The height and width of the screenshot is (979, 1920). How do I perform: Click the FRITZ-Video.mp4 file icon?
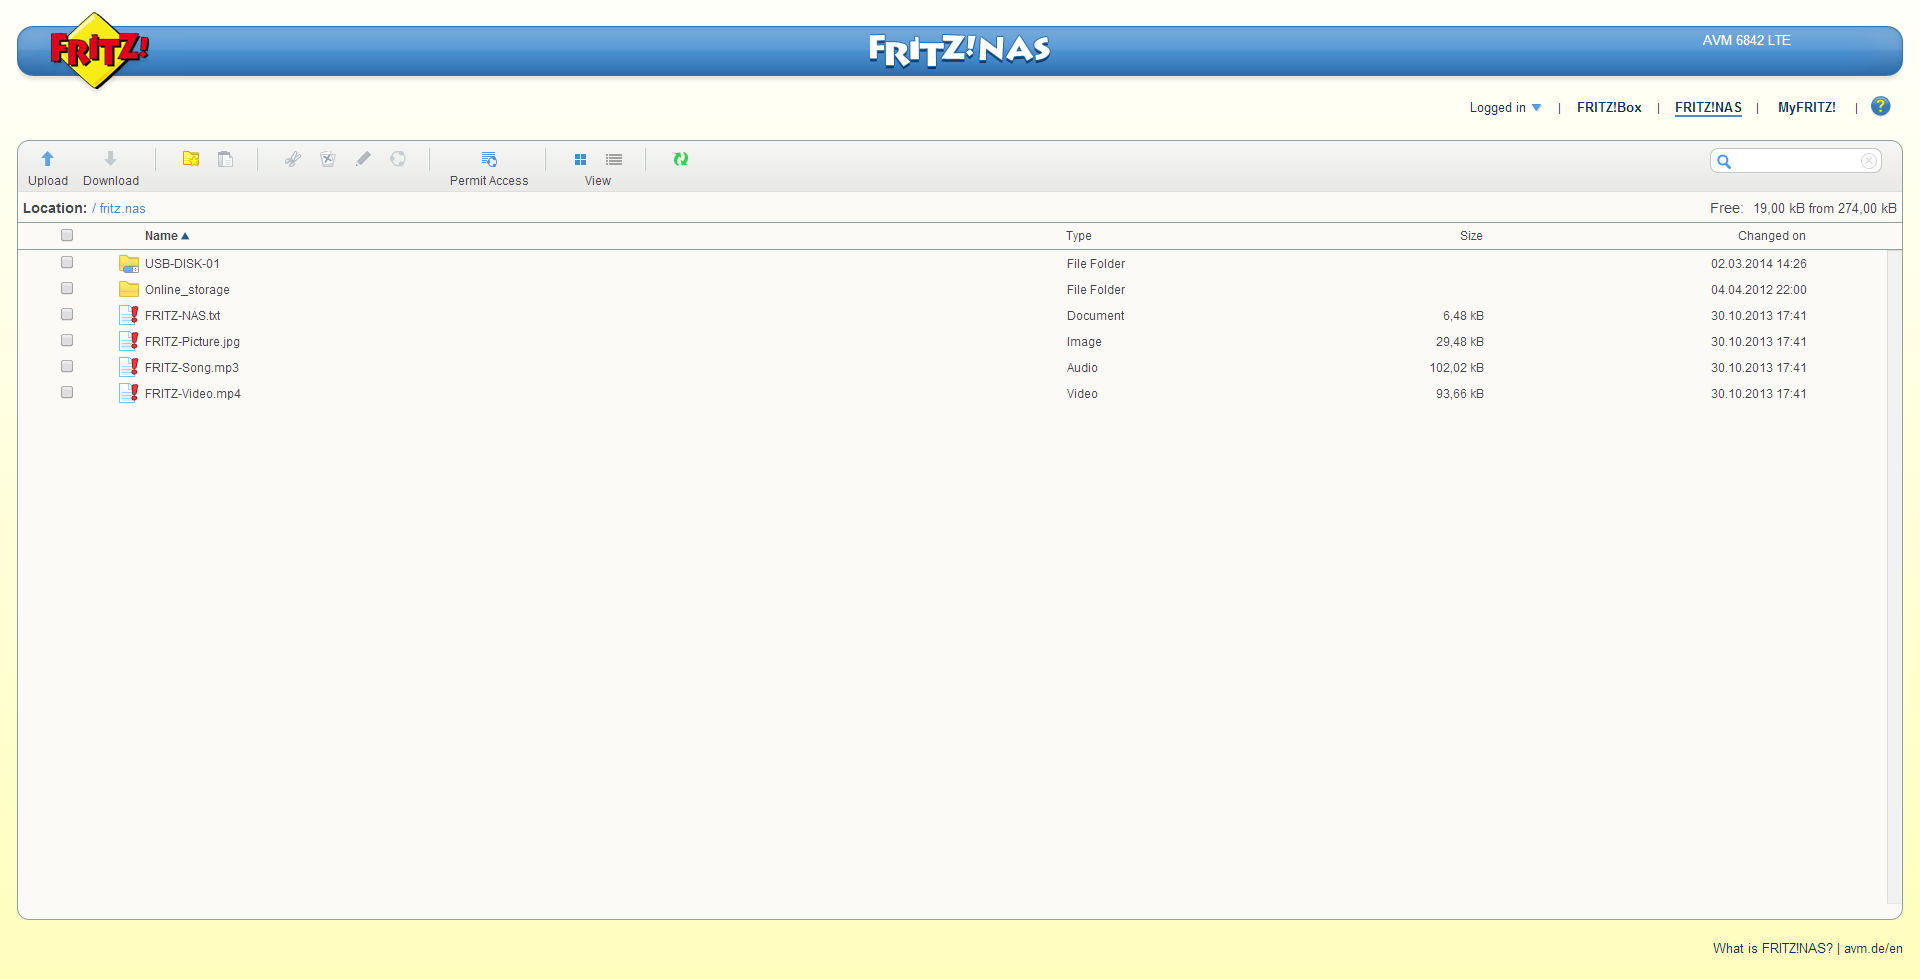(x=129, y=394)
